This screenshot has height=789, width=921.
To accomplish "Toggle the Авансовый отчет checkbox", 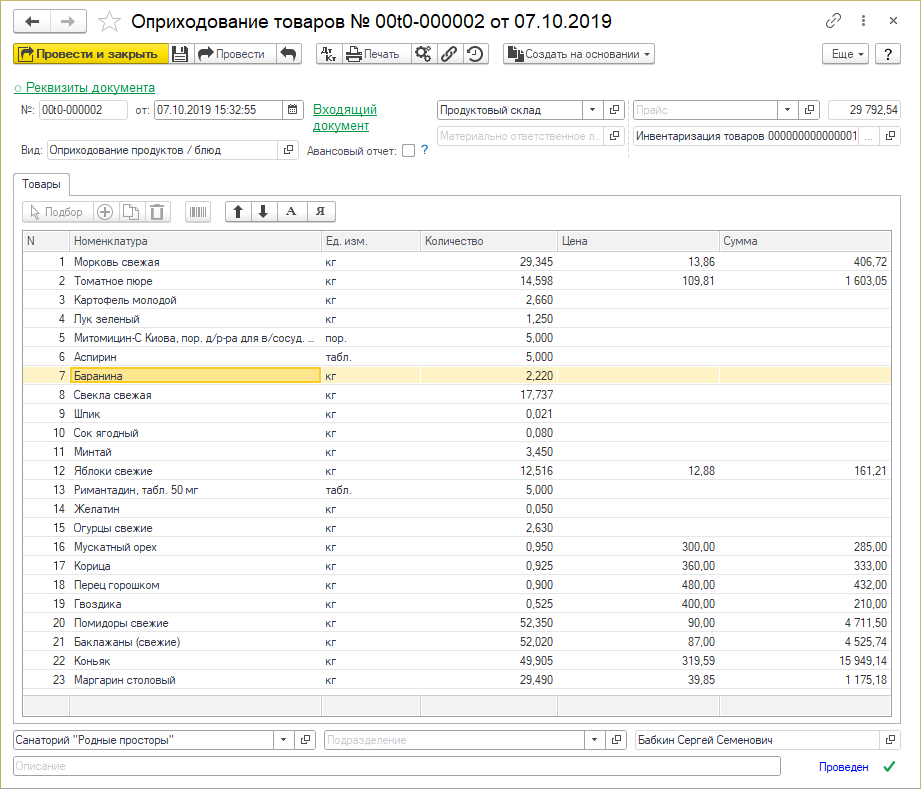I will (x=408, y=151).
